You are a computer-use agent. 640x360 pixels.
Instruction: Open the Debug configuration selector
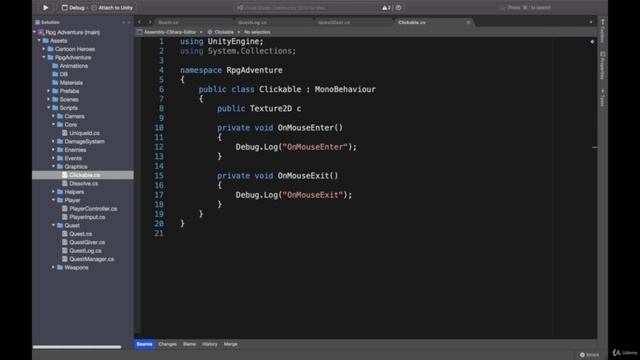coord(73,8)
